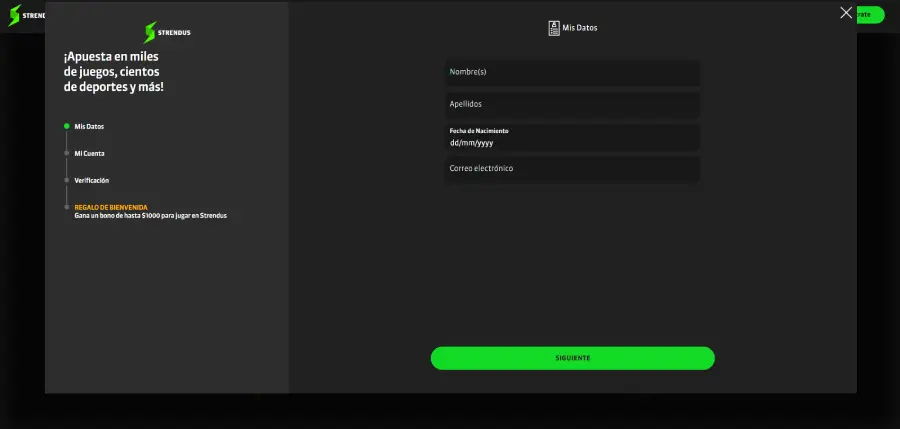The height and width of the screenshot is (429, 900).
Task: Click the Mis Datos heading text
Action: (580, 28)
